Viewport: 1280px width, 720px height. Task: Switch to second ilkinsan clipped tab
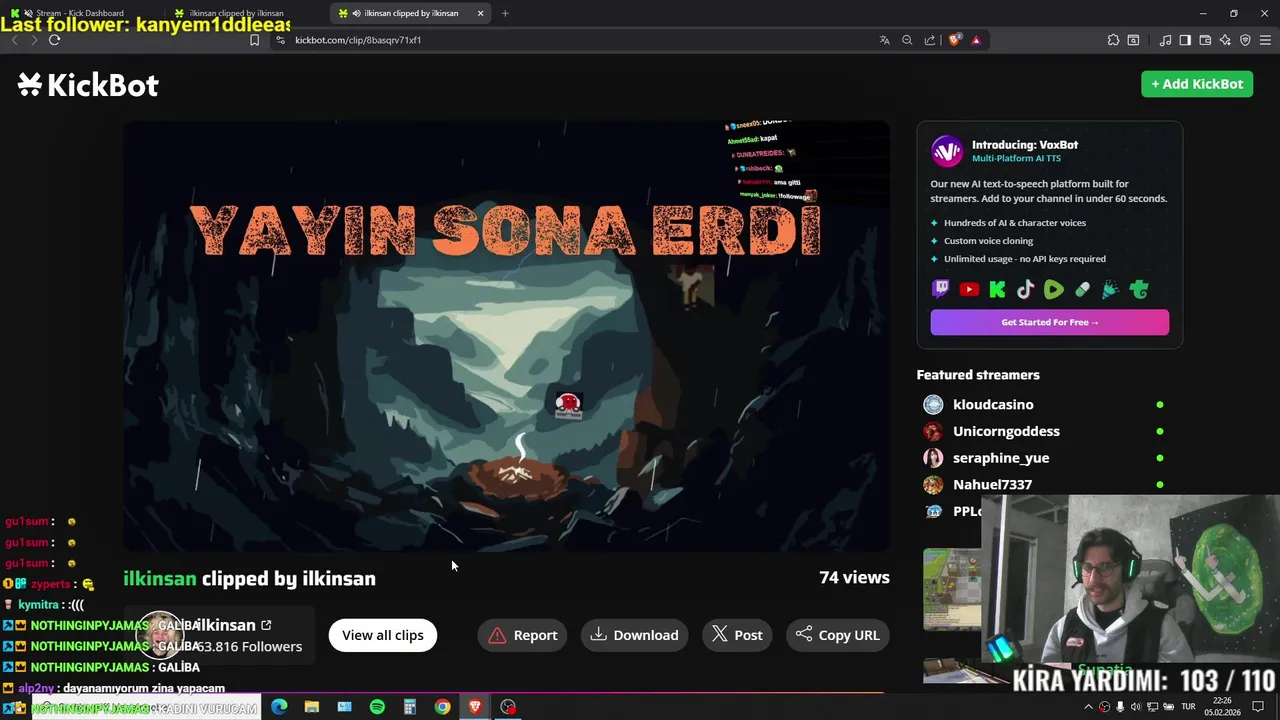click(235, 13)
